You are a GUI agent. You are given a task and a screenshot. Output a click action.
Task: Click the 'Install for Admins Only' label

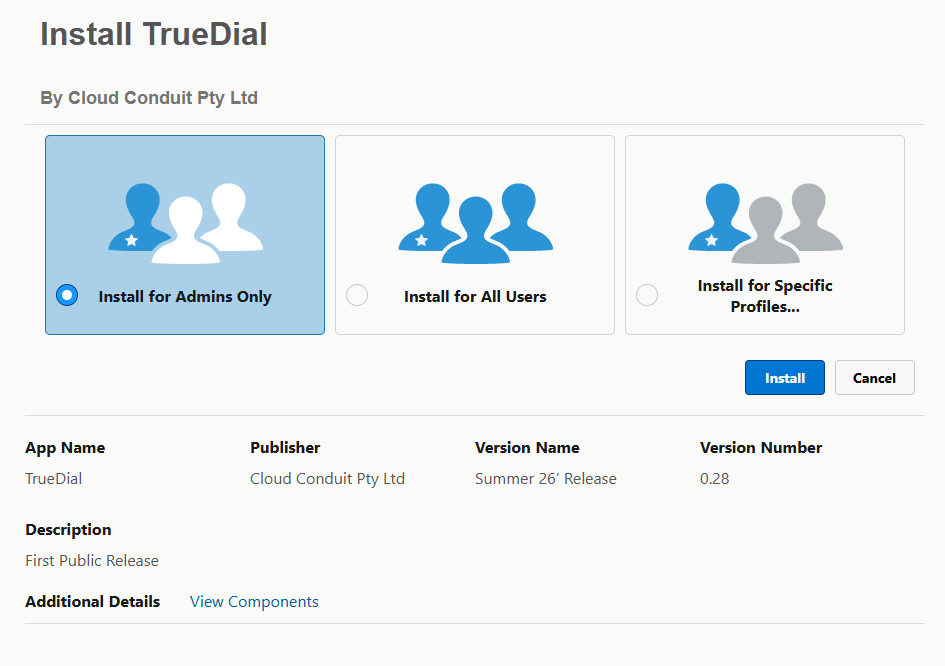click(185, 297)
